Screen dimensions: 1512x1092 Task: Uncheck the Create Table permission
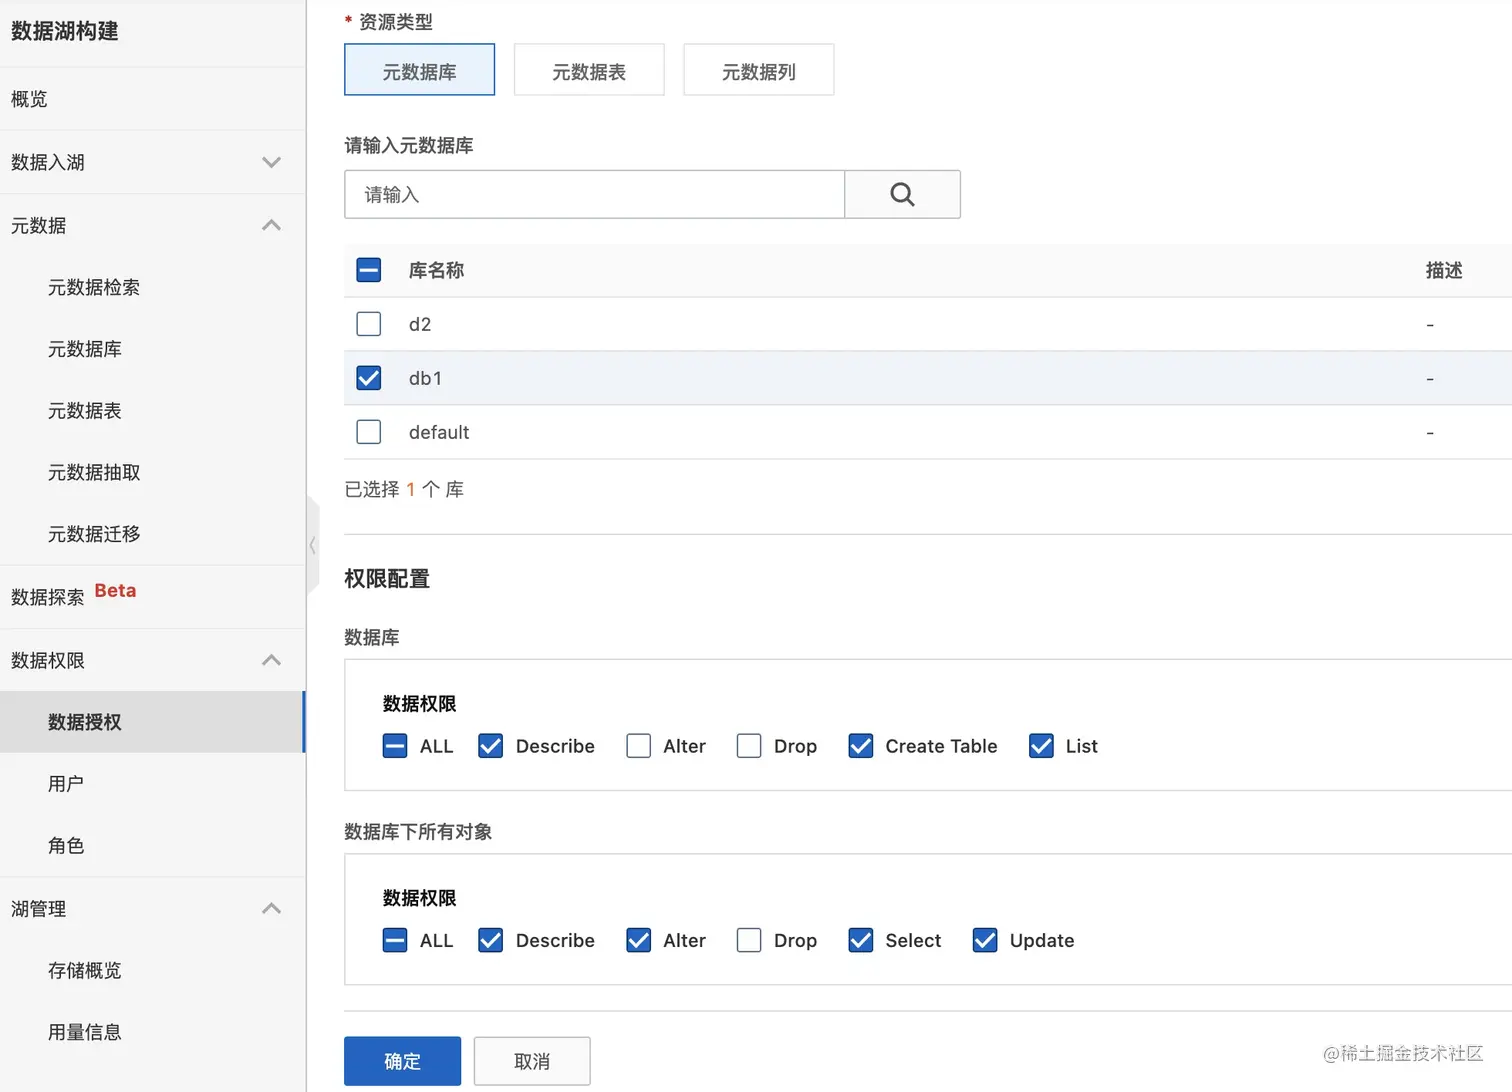[x=861, y=746]
